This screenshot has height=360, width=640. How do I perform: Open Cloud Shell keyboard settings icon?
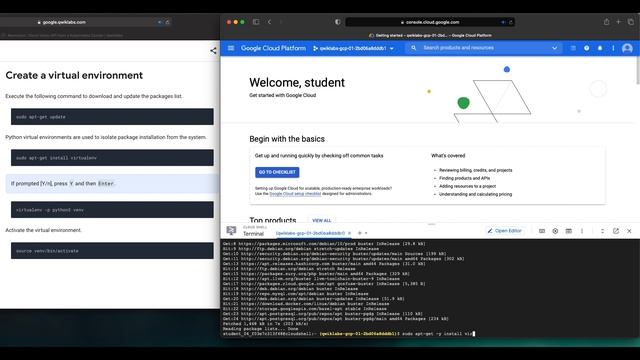pyautogui.click(x=542, y=231)
